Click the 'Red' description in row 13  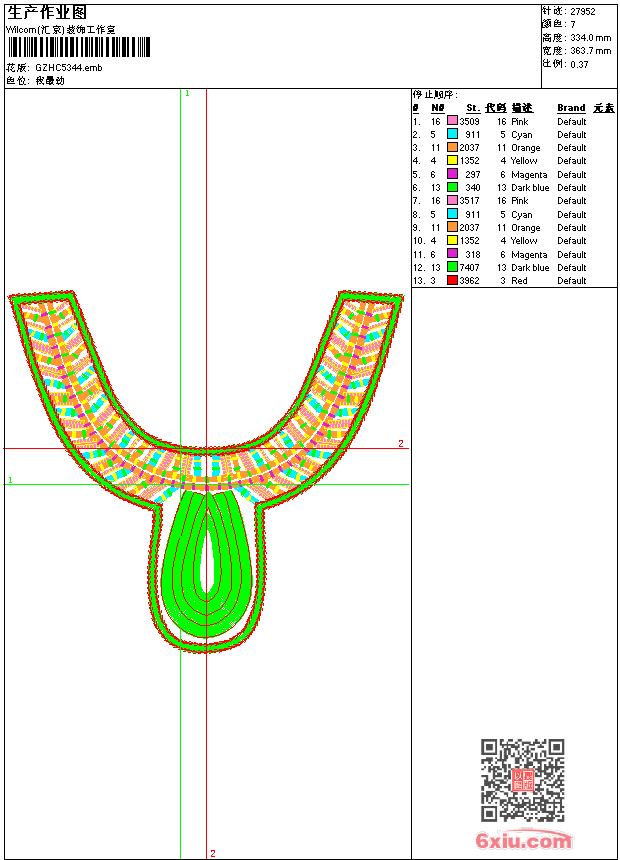[x=519, y=281]
